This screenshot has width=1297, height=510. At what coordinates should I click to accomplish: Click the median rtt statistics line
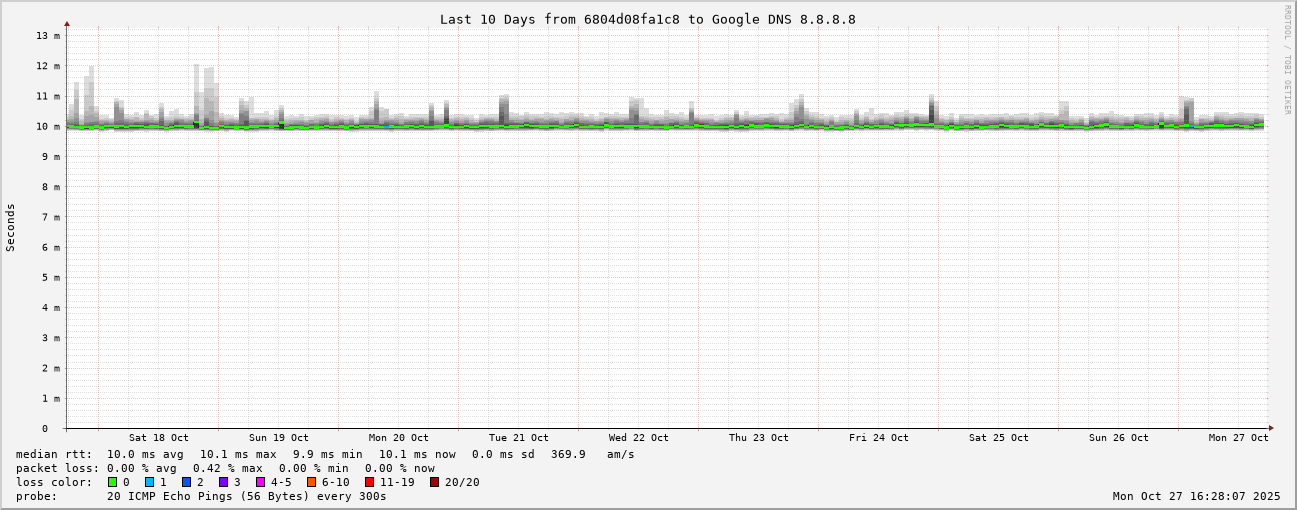pos(325,454)
